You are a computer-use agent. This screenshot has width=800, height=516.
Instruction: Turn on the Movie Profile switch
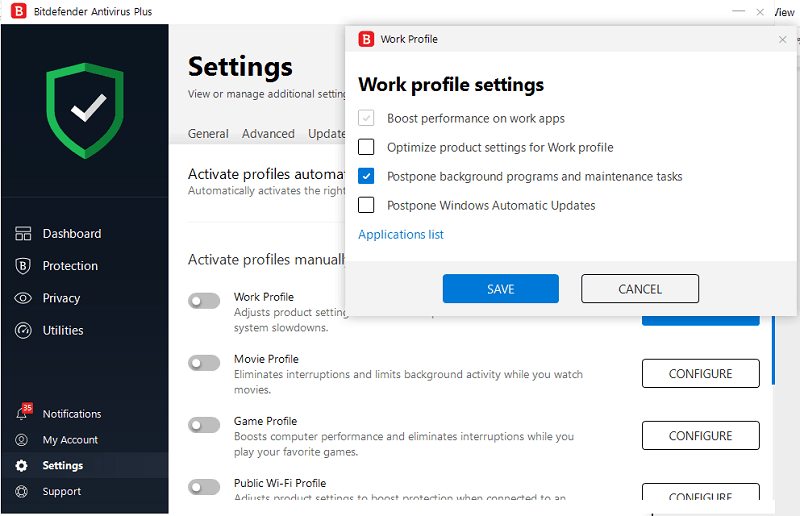(204, 363)
